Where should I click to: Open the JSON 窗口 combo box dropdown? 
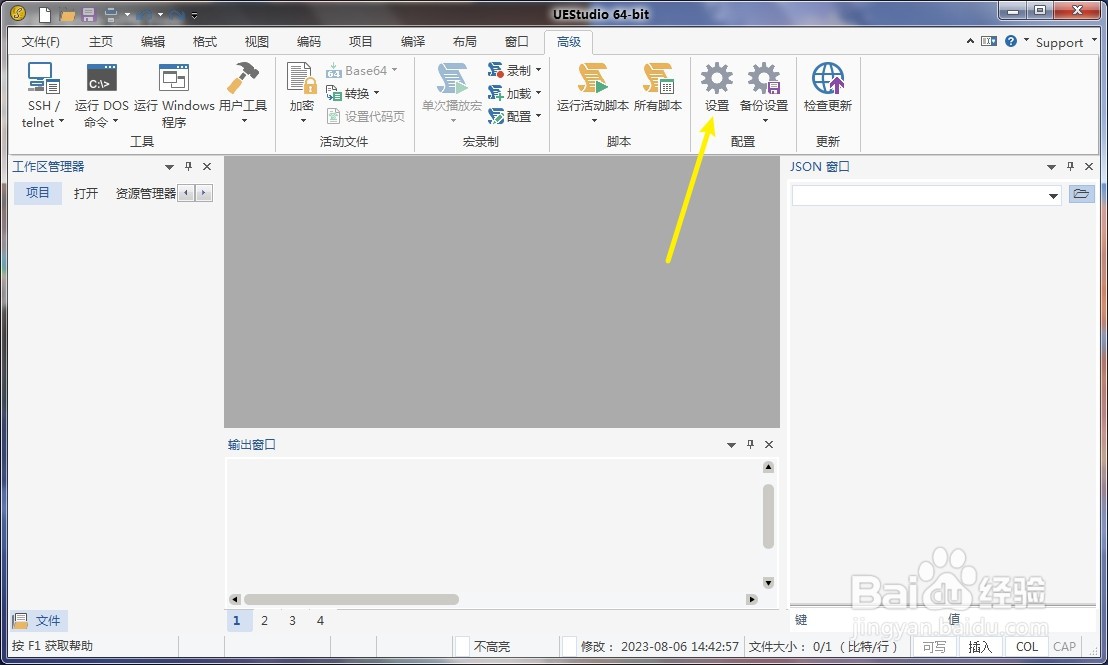1053,196
